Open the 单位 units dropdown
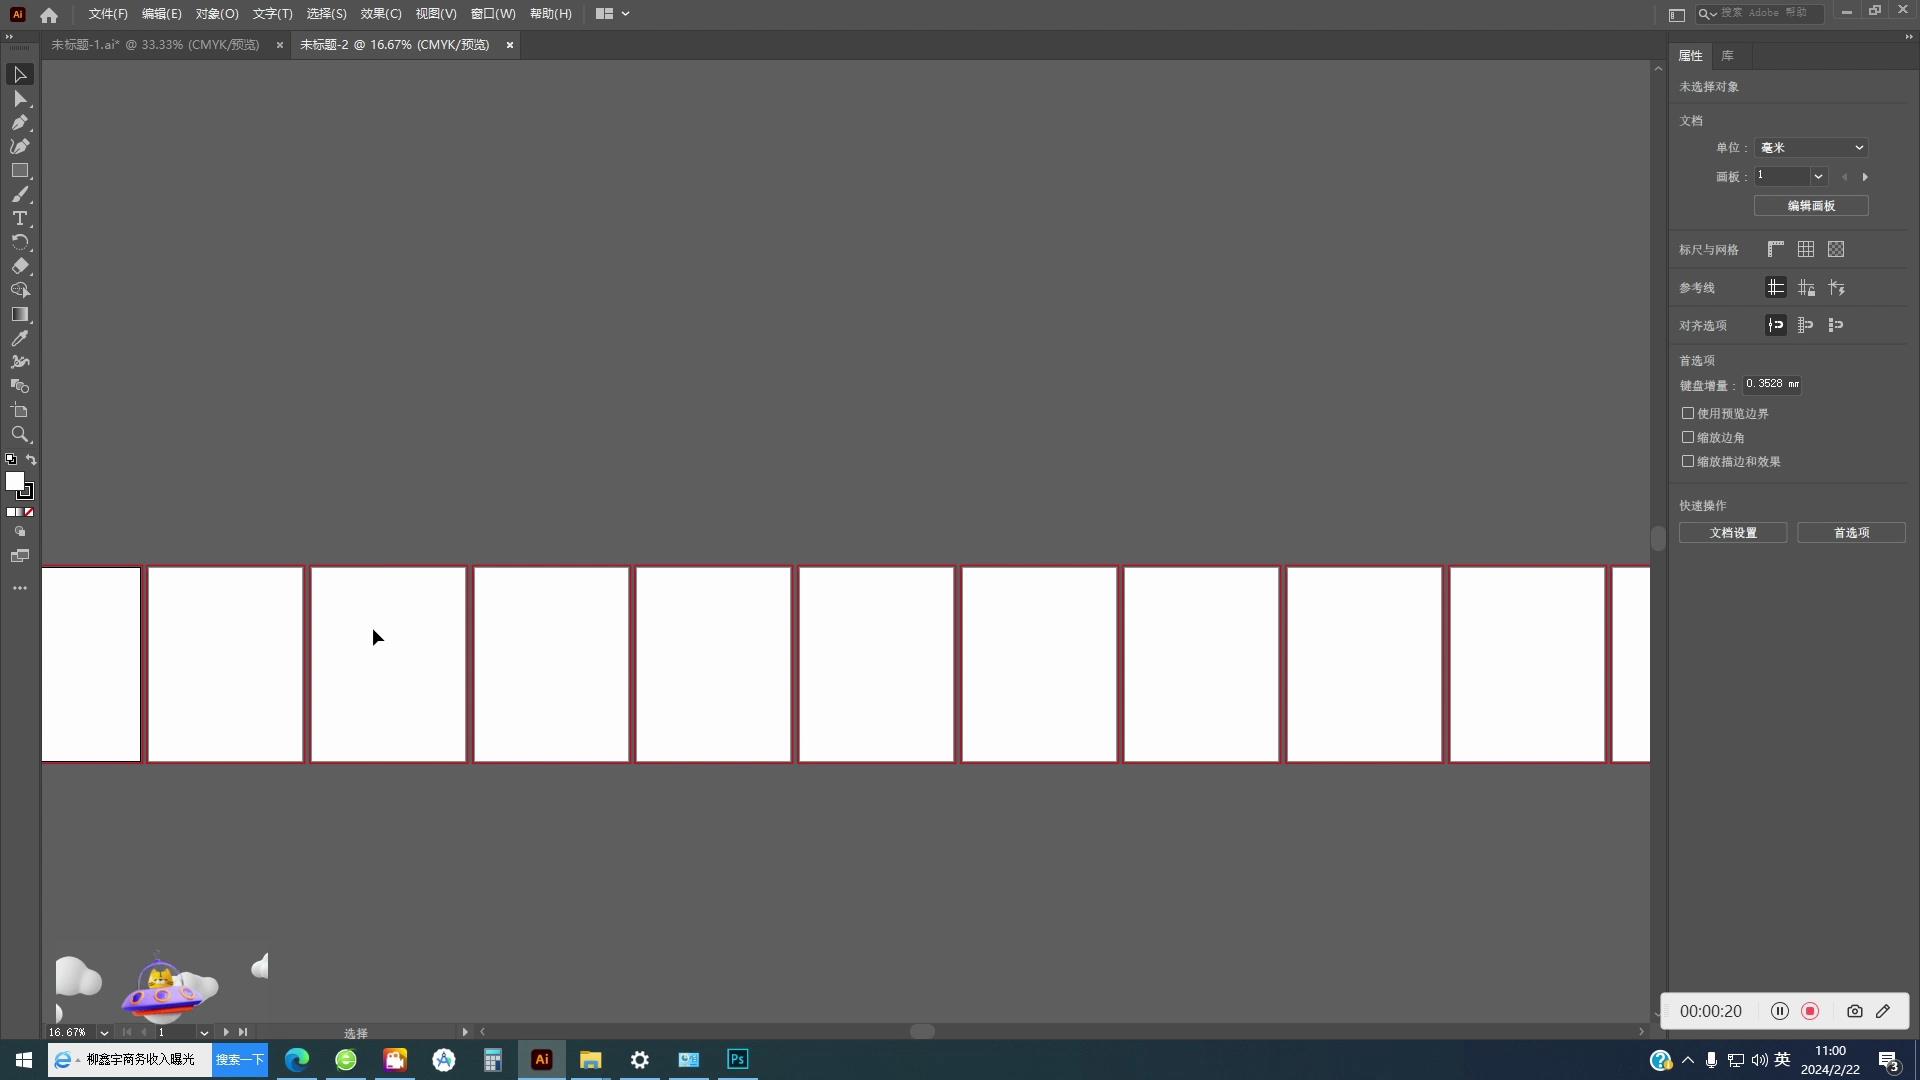Viewport: 1920px width, 1080px height. (x=1811, y=148)
